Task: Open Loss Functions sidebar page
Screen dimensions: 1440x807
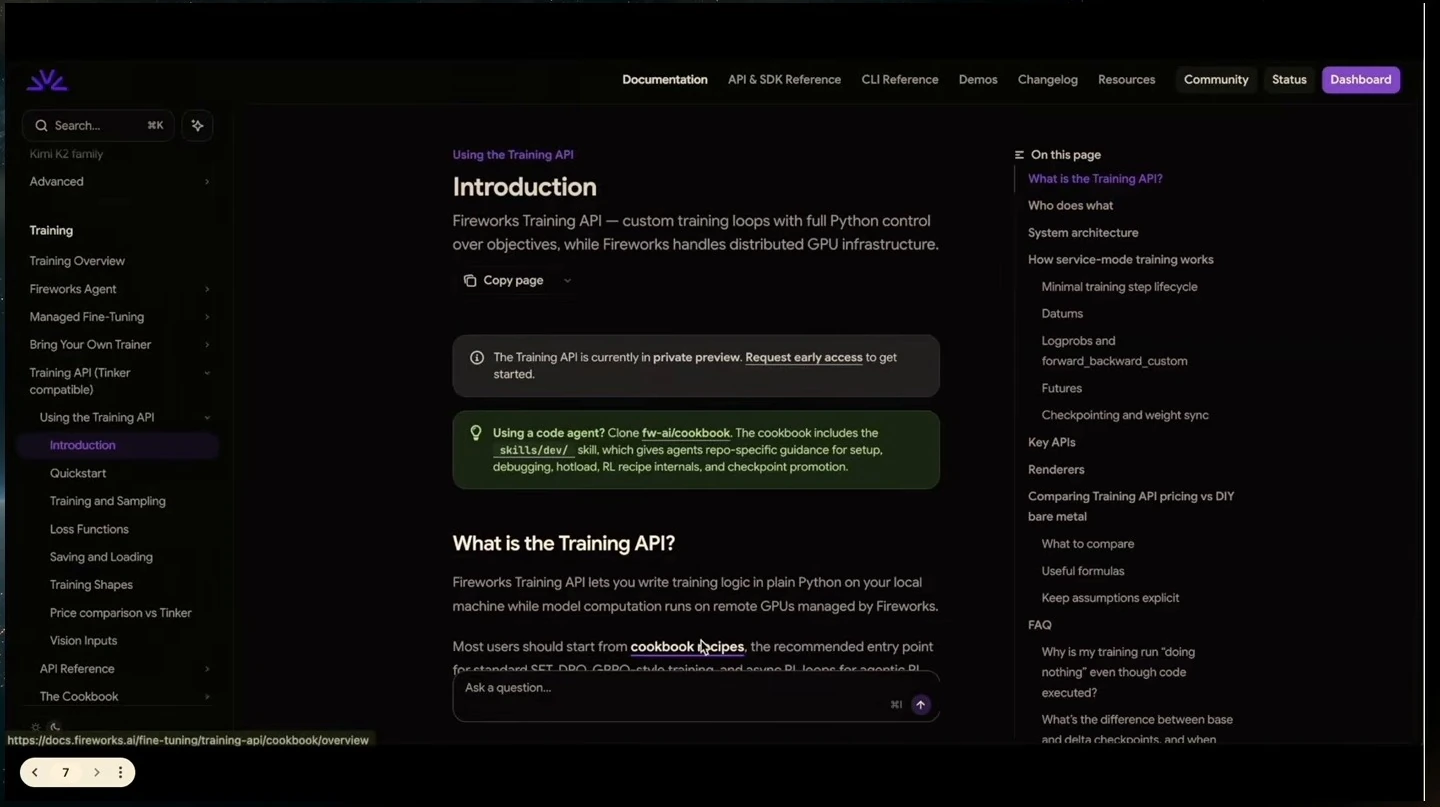Action: pyautogui.click(x=89, y=530)
